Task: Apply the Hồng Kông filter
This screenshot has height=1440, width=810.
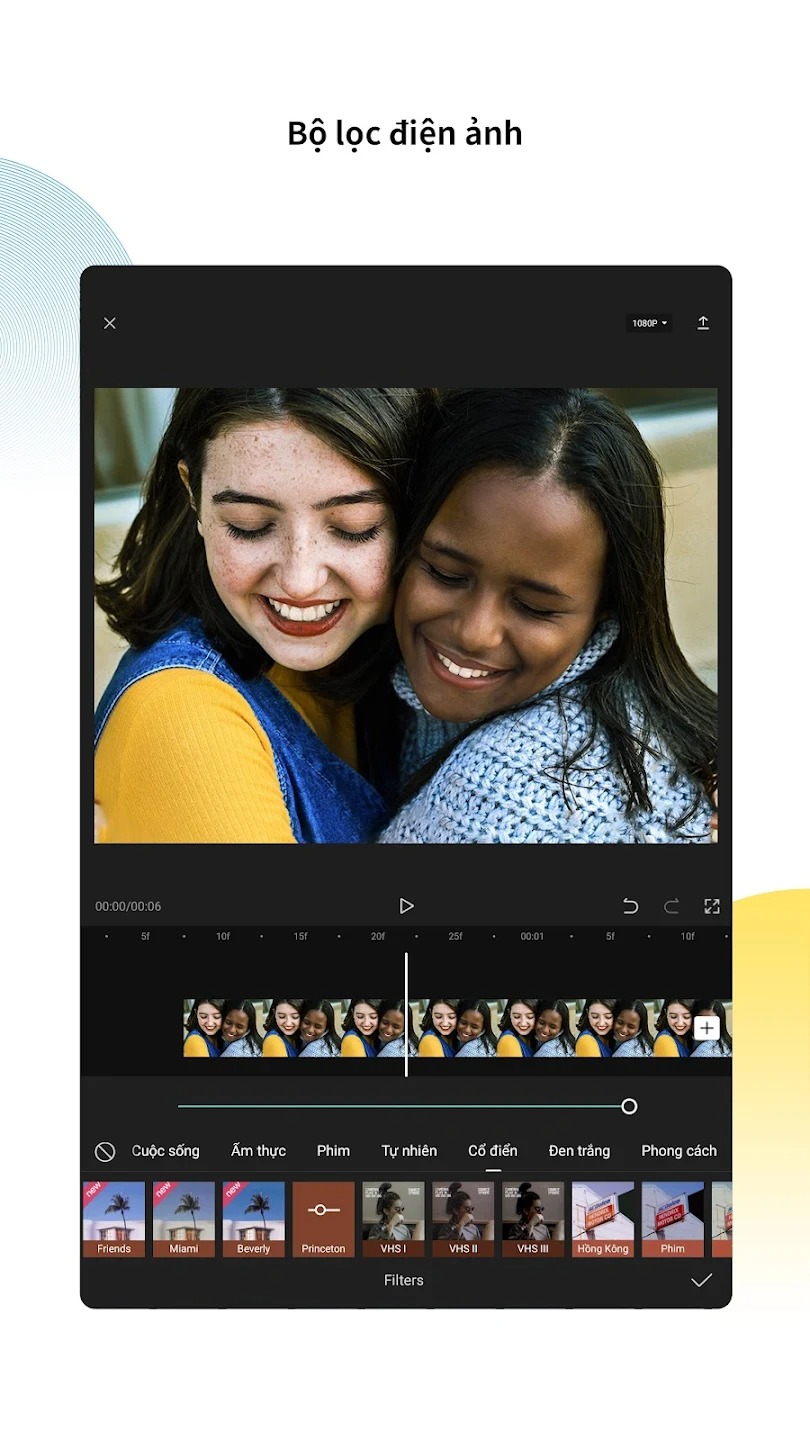Action: (603, 1219)
